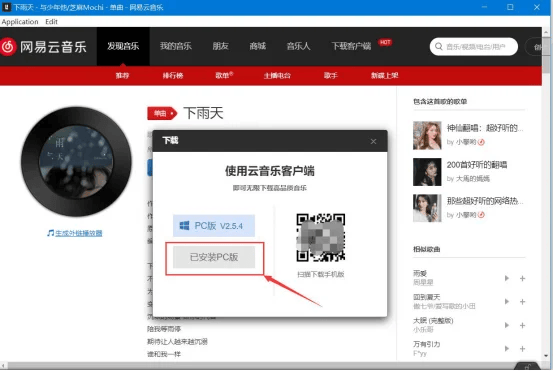Click the music note icon beside 生成外链播放器
The image size is (553, 371).
tap(50, 233)
